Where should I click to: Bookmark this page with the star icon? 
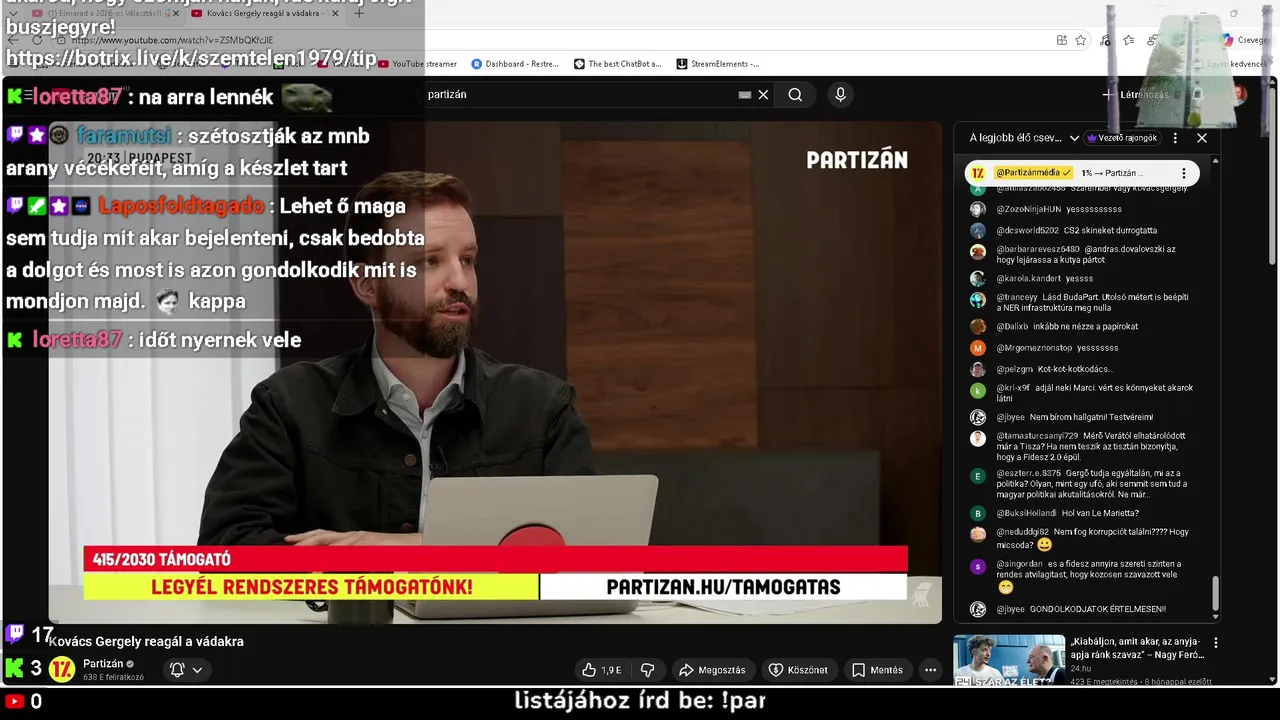pos(1081,40)
